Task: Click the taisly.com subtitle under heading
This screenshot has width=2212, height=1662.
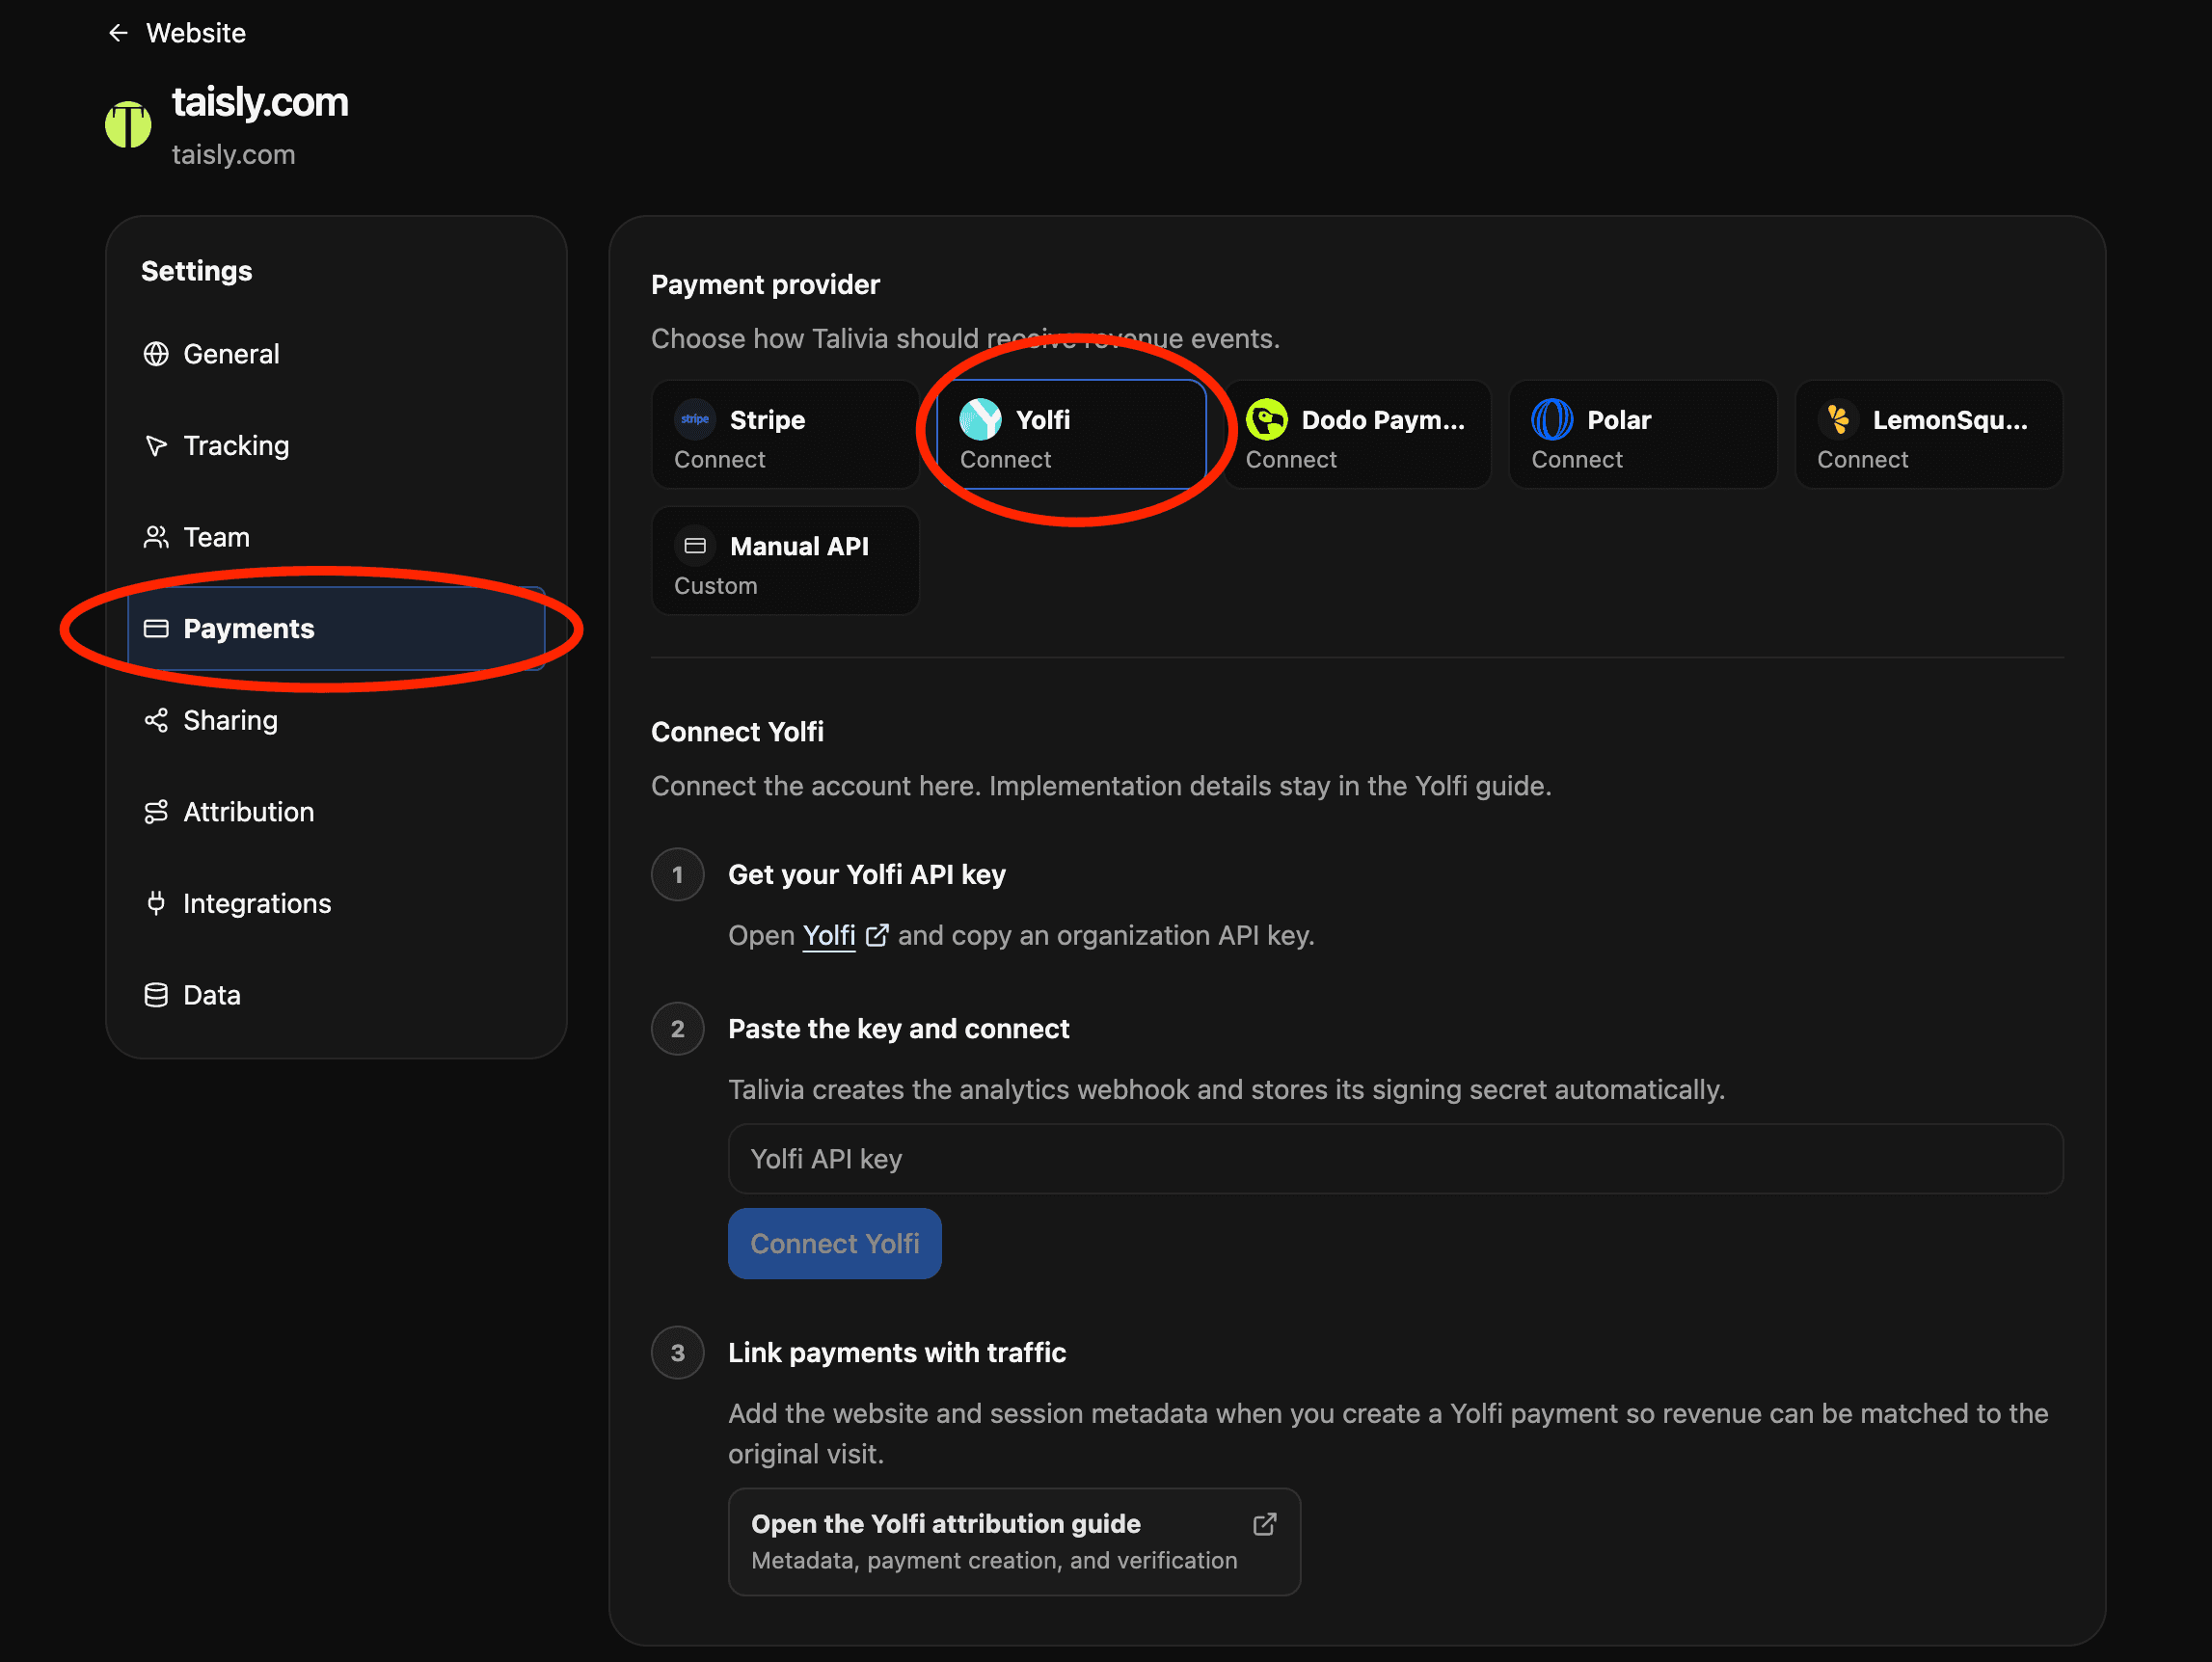Action: (233, 155)
